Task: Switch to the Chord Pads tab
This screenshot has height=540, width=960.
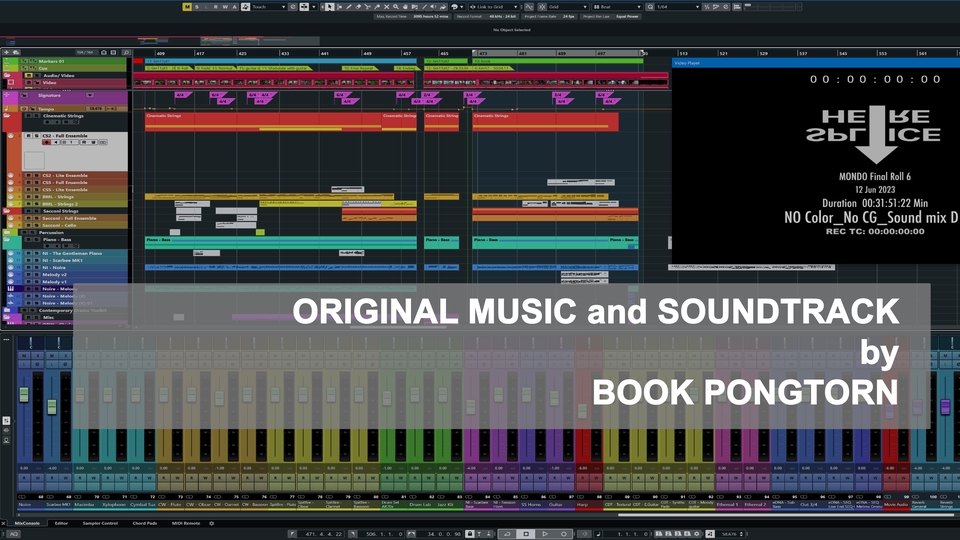Action: tap(144, 523)
